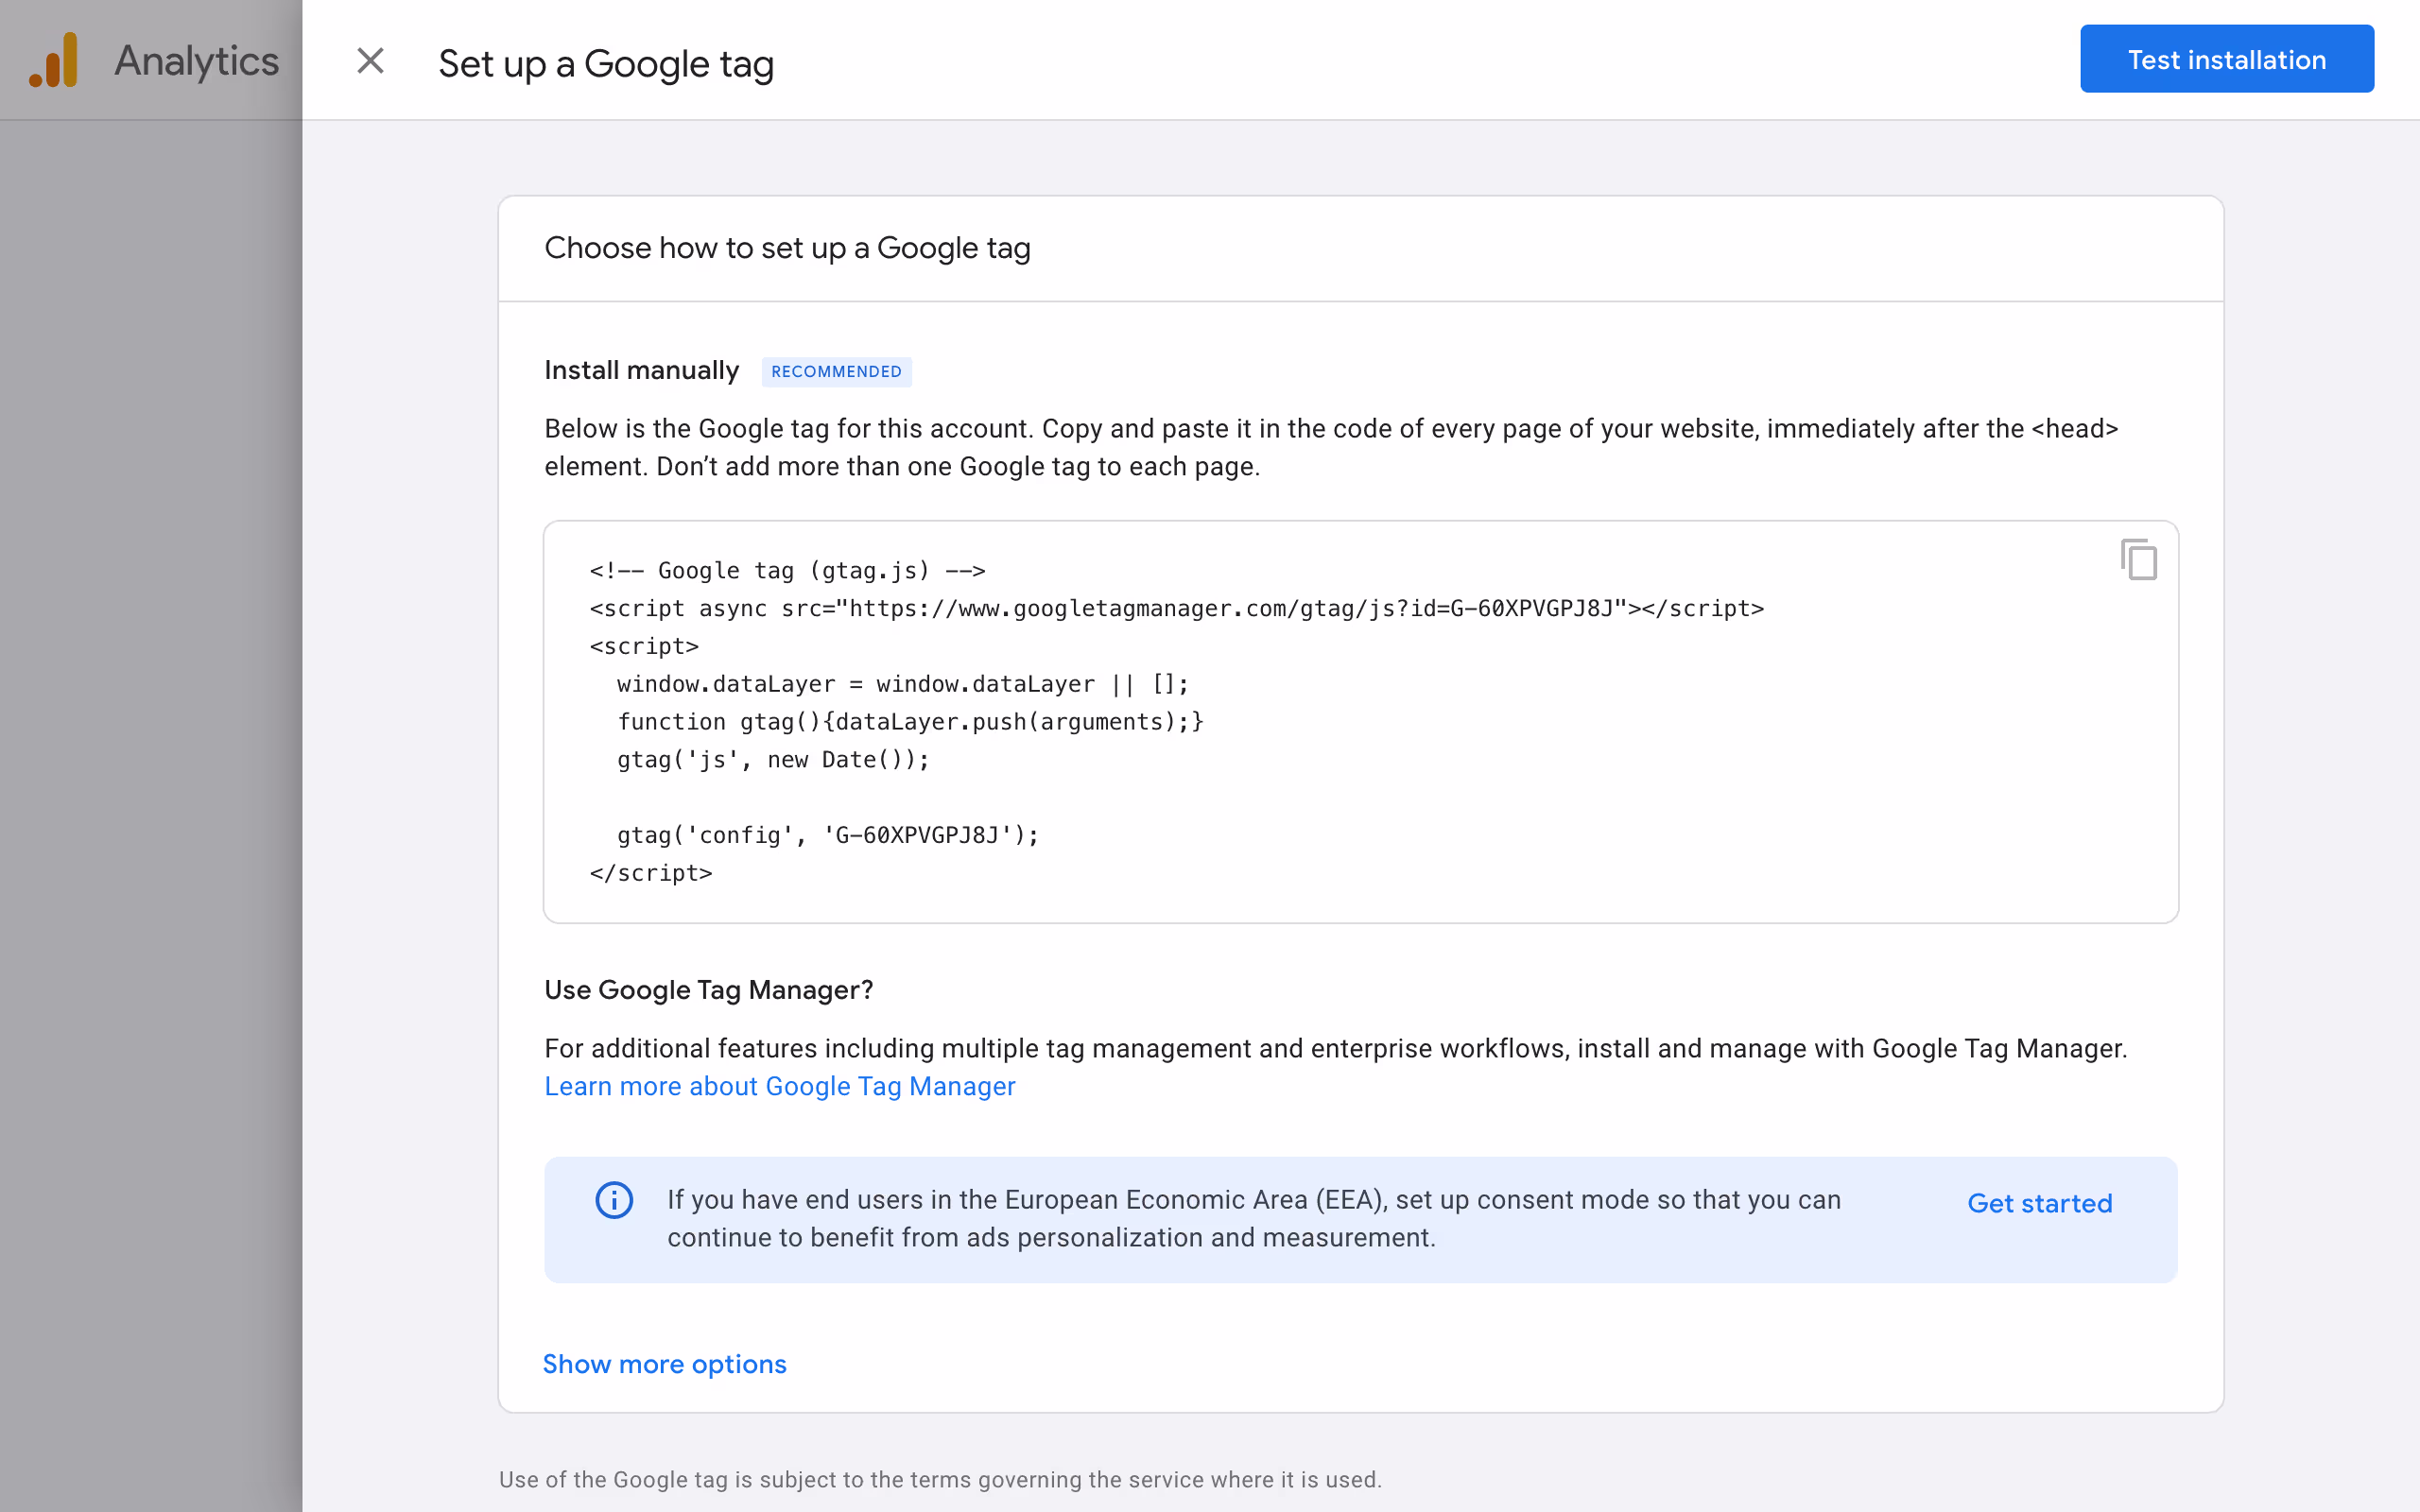The width and height of the screenshot is (2420, 1512).
Task: Click the gtag config line in code
Action: pos(828,835)
